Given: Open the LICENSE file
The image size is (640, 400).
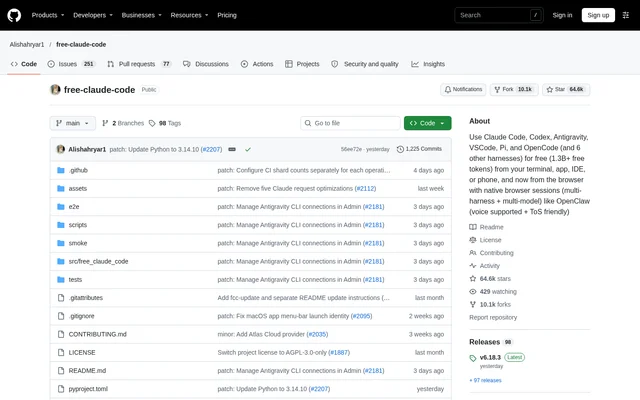Looking at the screenshot, I should point(82,353).
